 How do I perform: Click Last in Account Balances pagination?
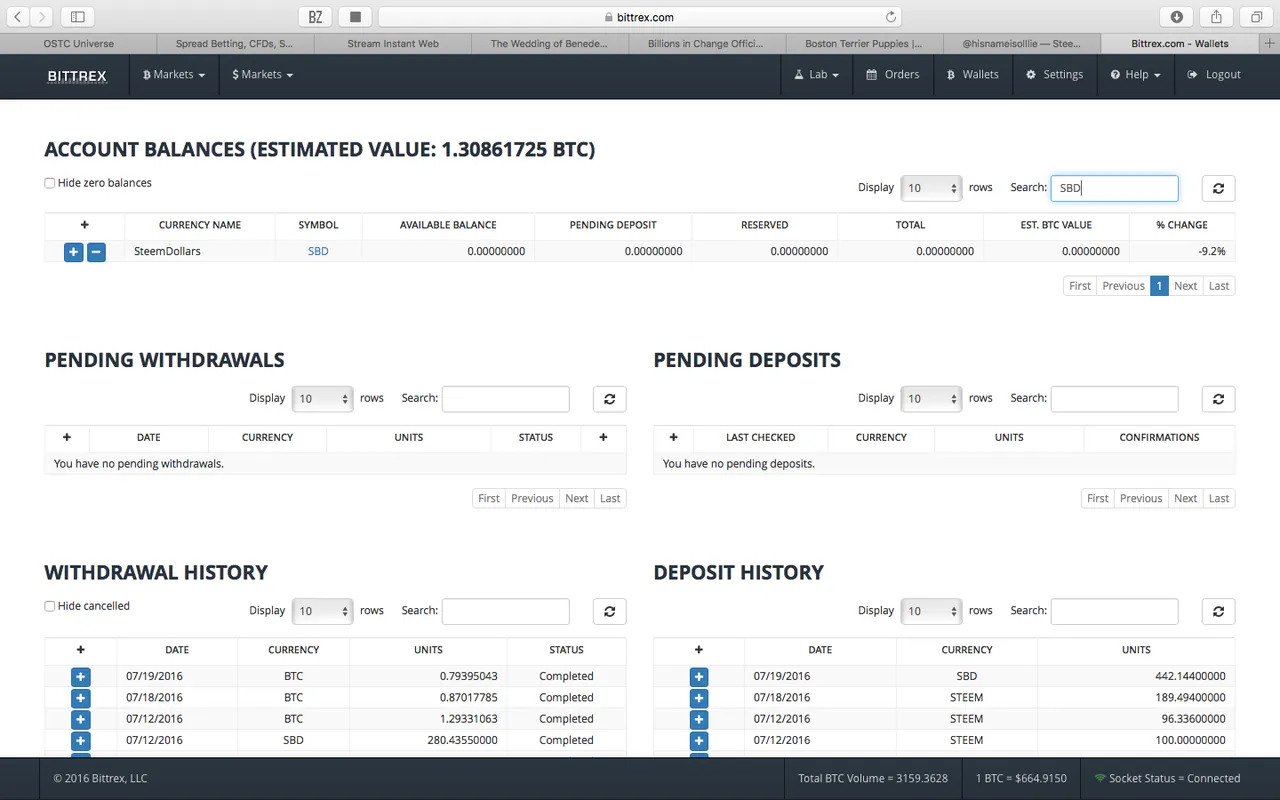point(1219,286)
